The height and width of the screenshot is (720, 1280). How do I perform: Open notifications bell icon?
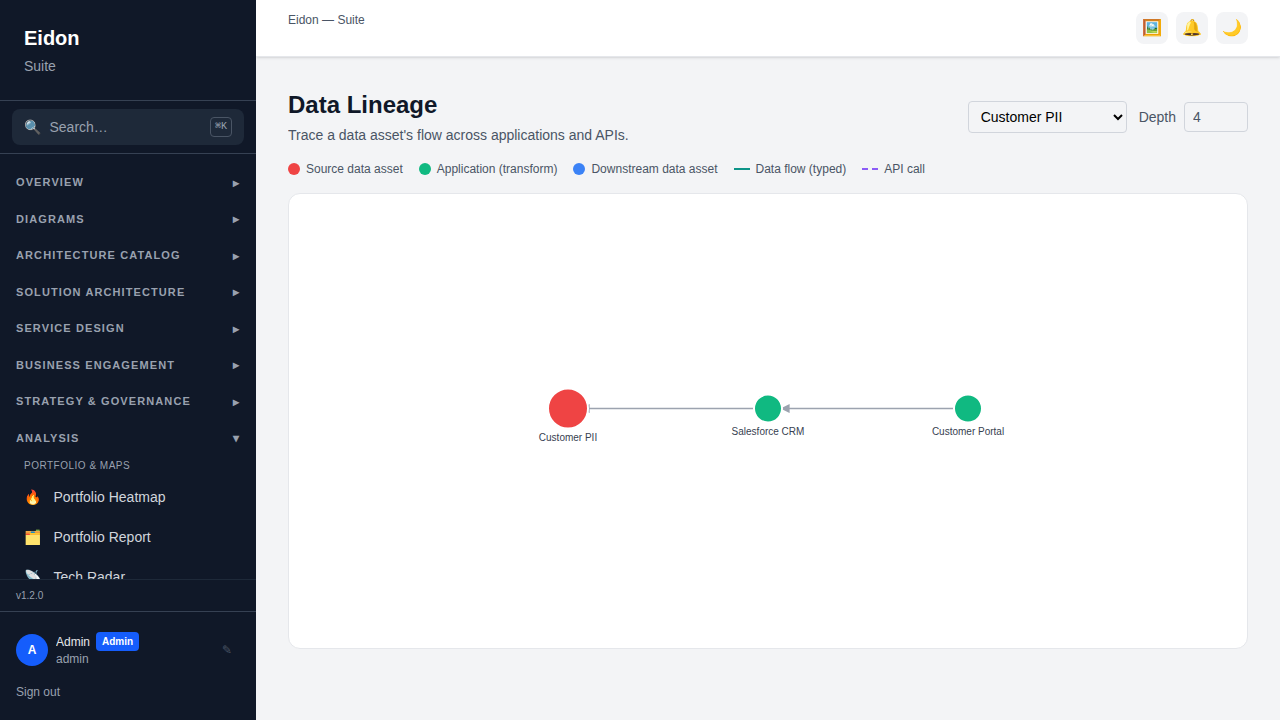pyautogui.click(x=1192, y=28)
